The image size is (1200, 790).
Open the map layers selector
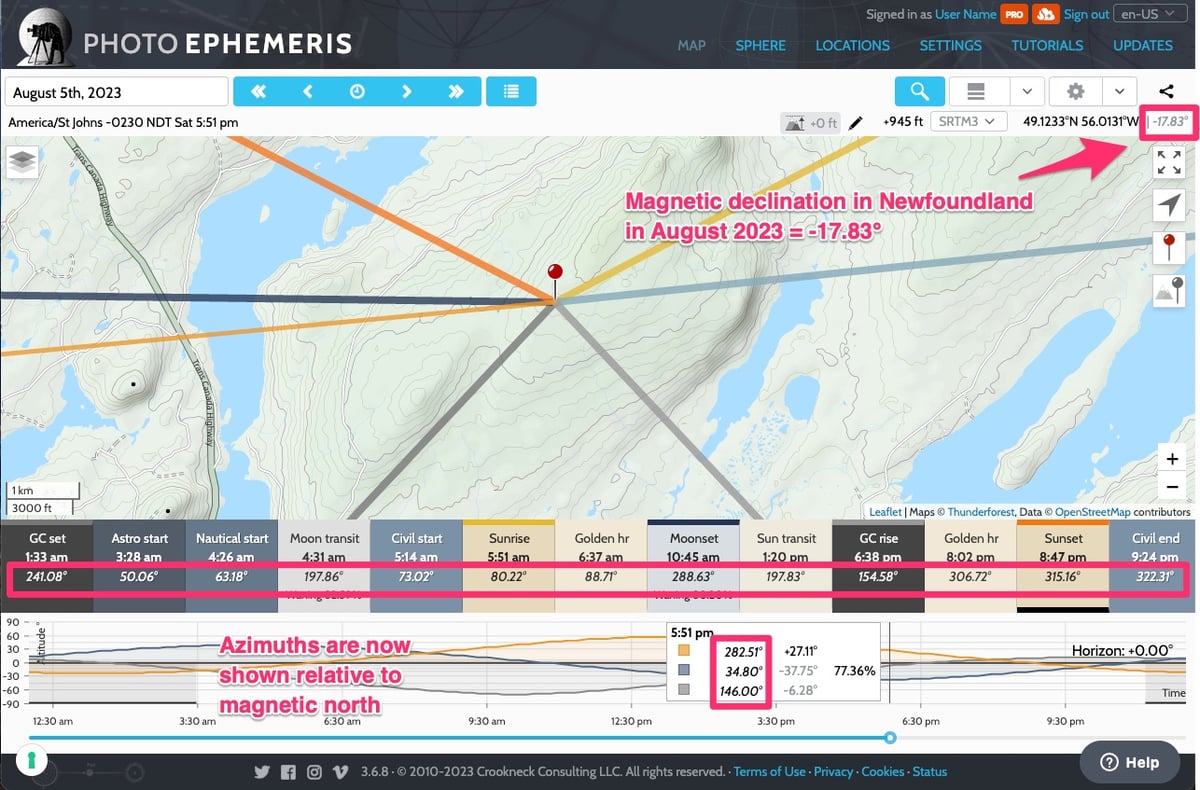pos(22,161)
